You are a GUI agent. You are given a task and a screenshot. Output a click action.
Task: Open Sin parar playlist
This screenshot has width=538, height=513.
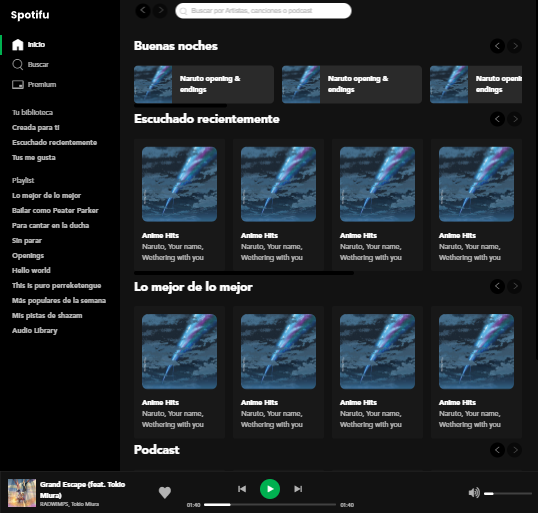(x=27, y=241)
